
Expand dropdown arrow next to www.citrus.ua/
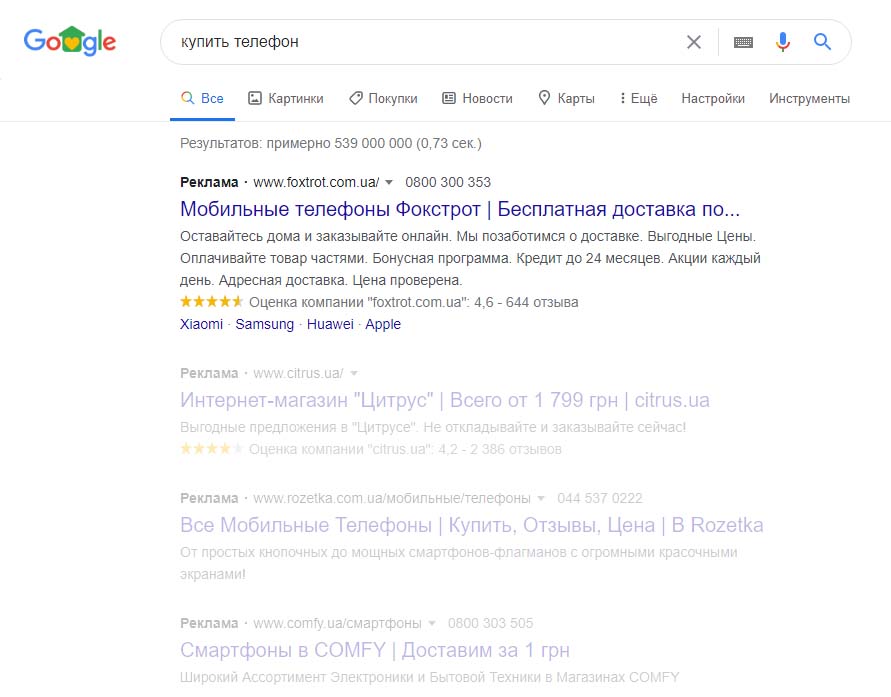[354, 373]
